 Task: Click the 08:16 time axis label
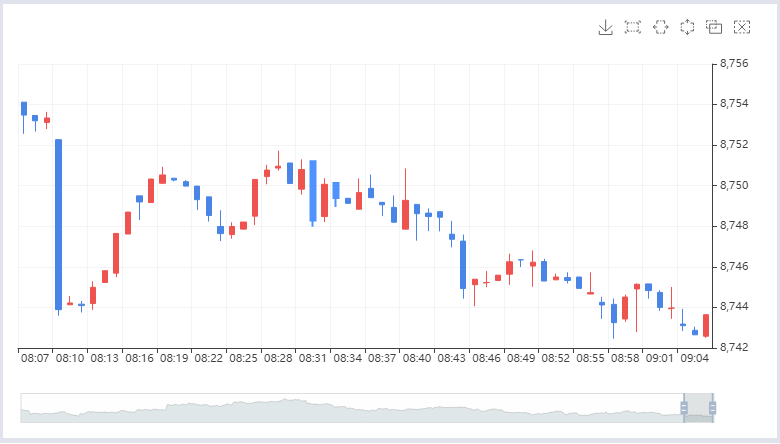pyautogui.click(x=139, y=358)
